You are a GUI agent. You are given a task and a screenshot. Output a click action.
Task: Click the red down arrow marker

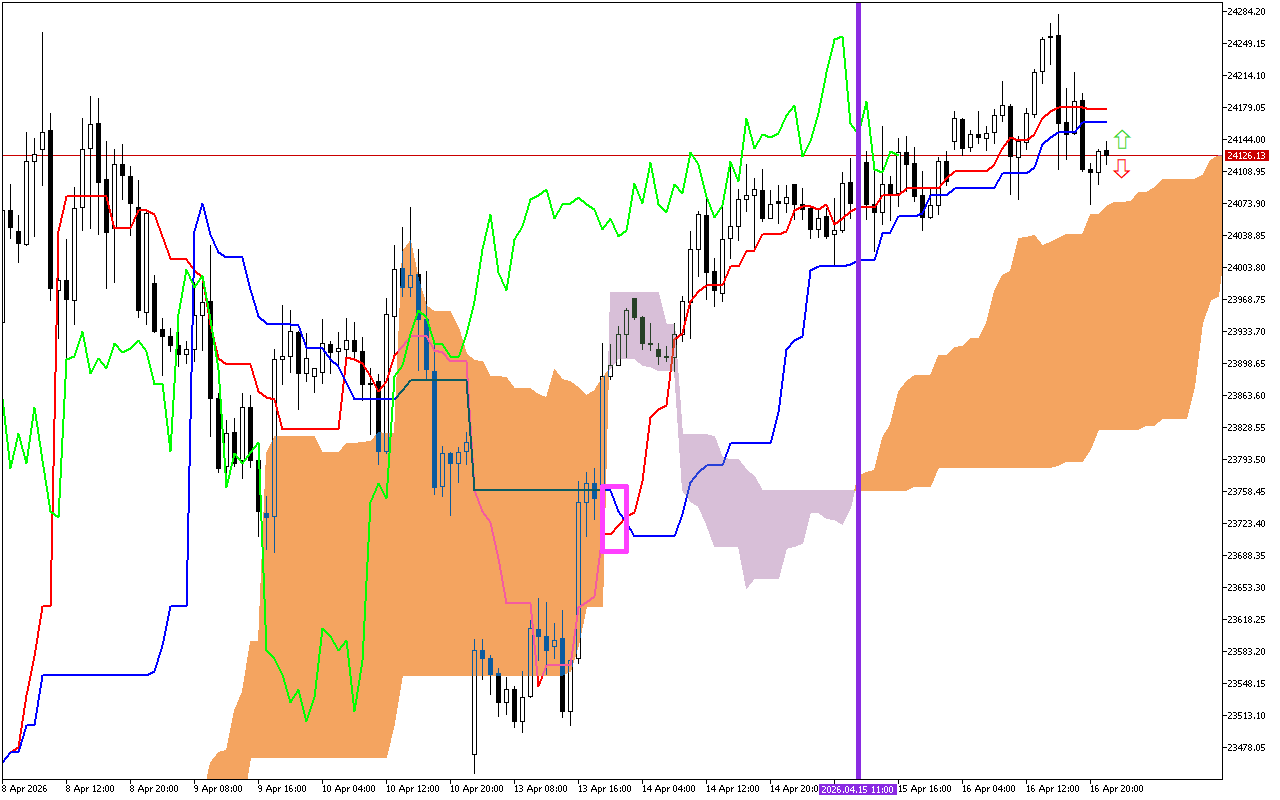pos(1122,168)
